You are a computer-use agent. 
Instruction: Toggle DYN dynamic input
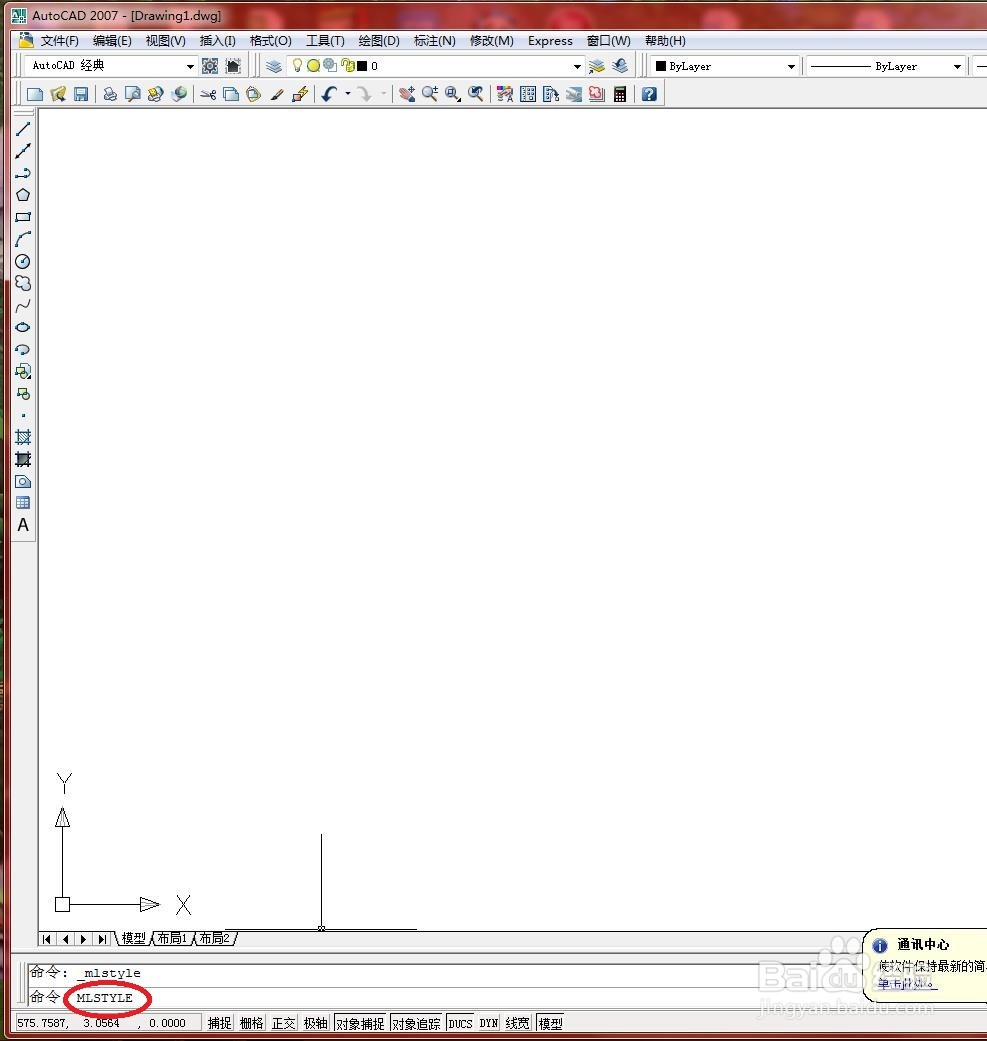pos(489,1023)
